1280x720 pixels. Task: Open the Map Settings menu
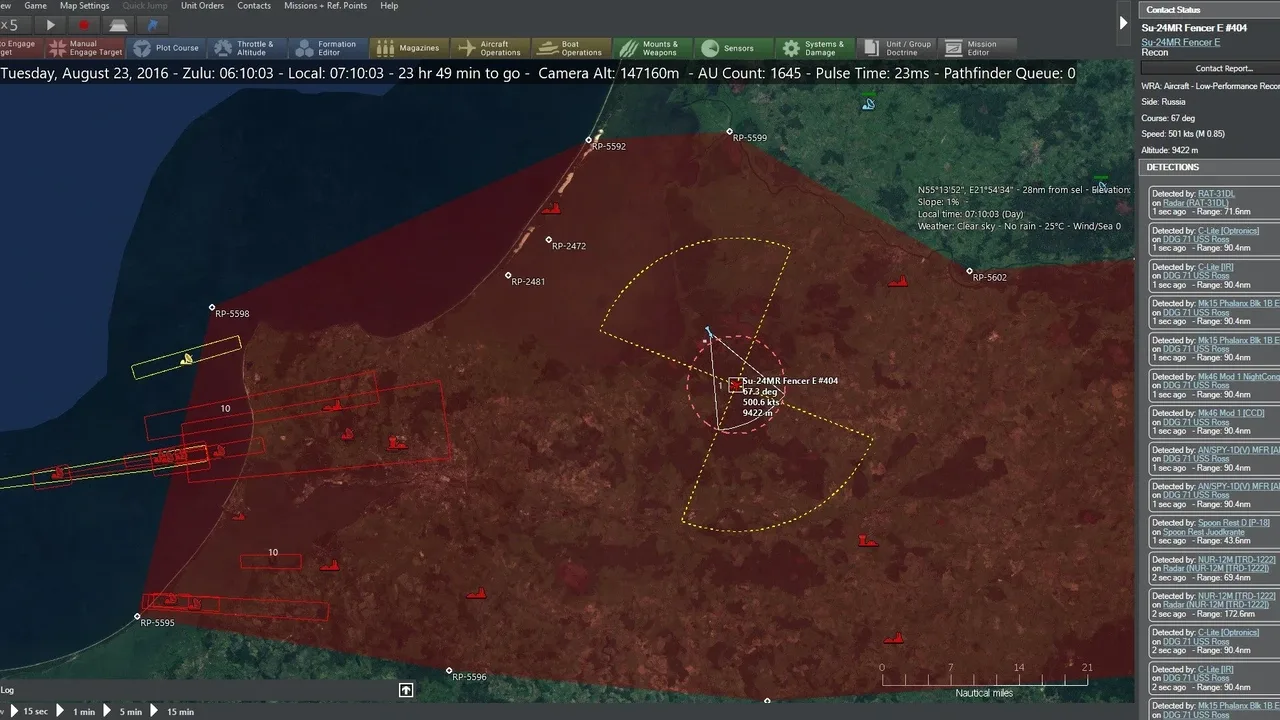(x=84, y=6)
